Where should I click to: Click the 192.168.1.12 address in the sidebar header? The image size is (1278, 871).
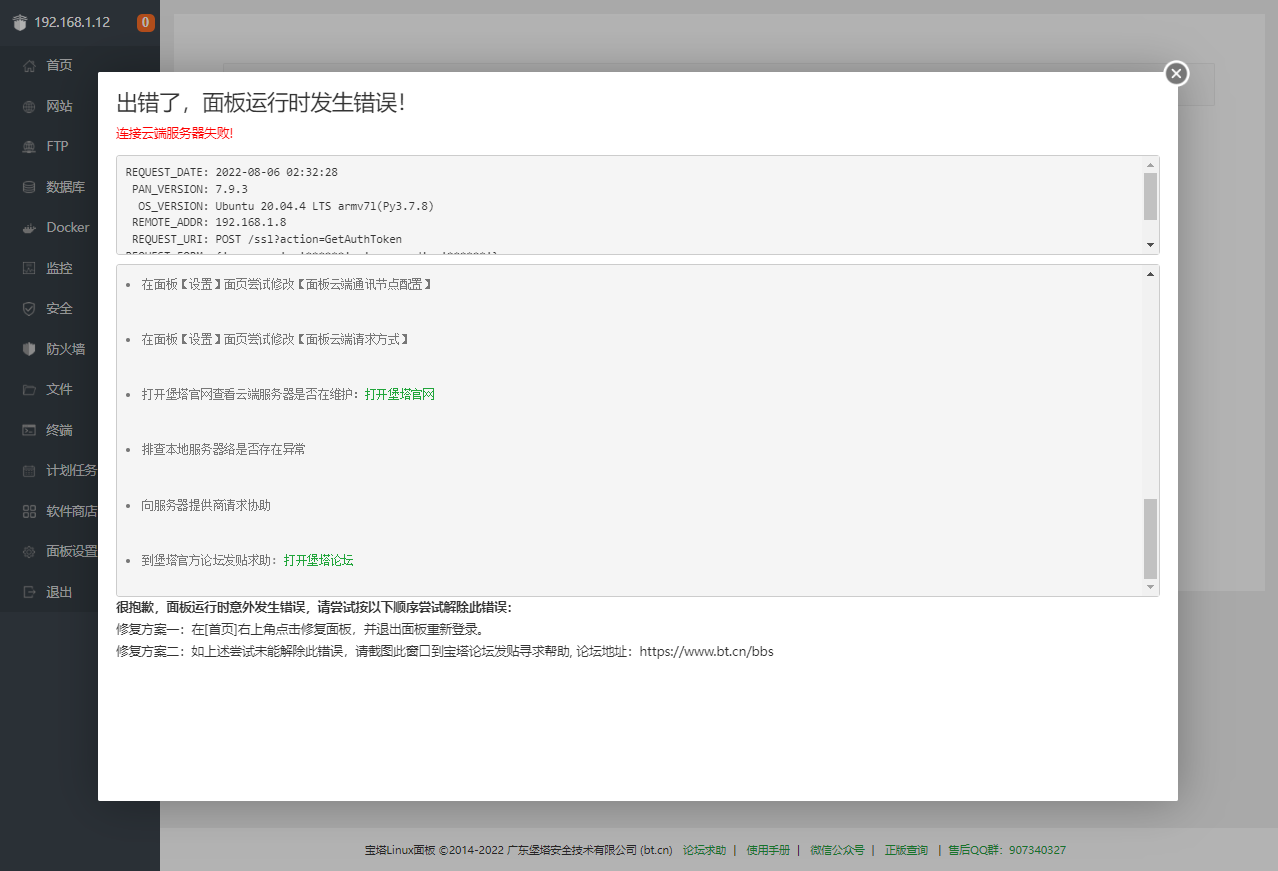pos(72,22)
